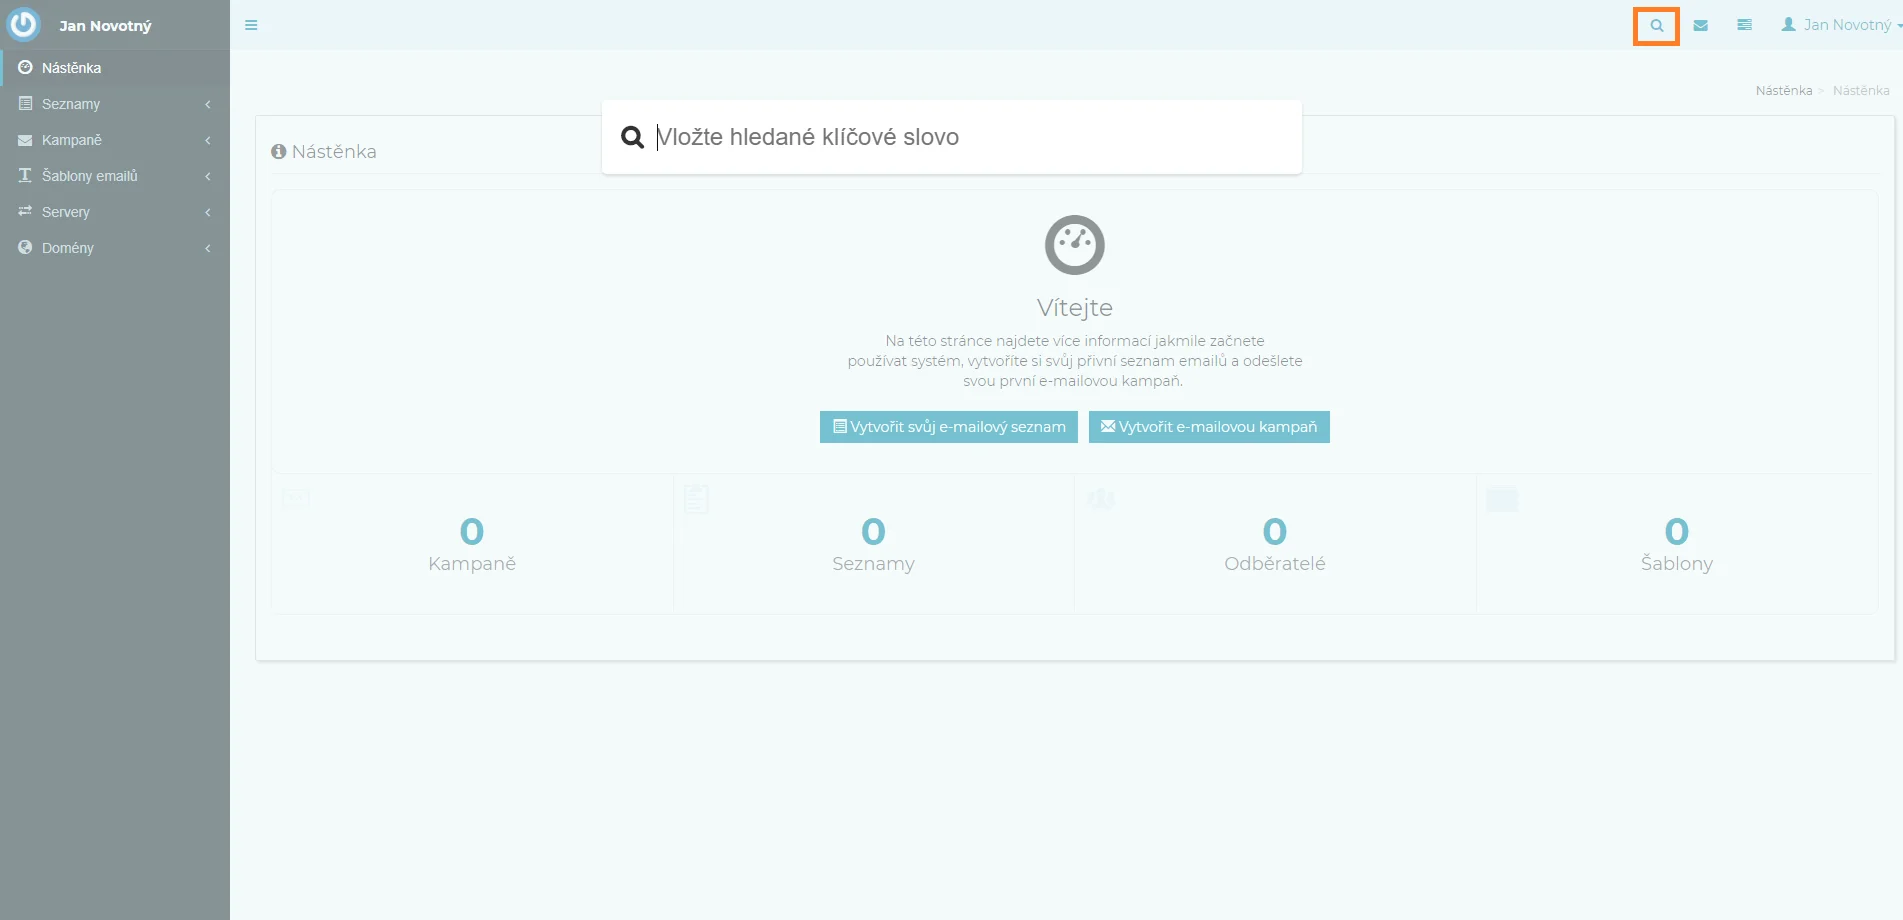This screenshot has width=1903, height=920.
Task: Open the envelope messages icon in header
Action: click(1700, 26)
